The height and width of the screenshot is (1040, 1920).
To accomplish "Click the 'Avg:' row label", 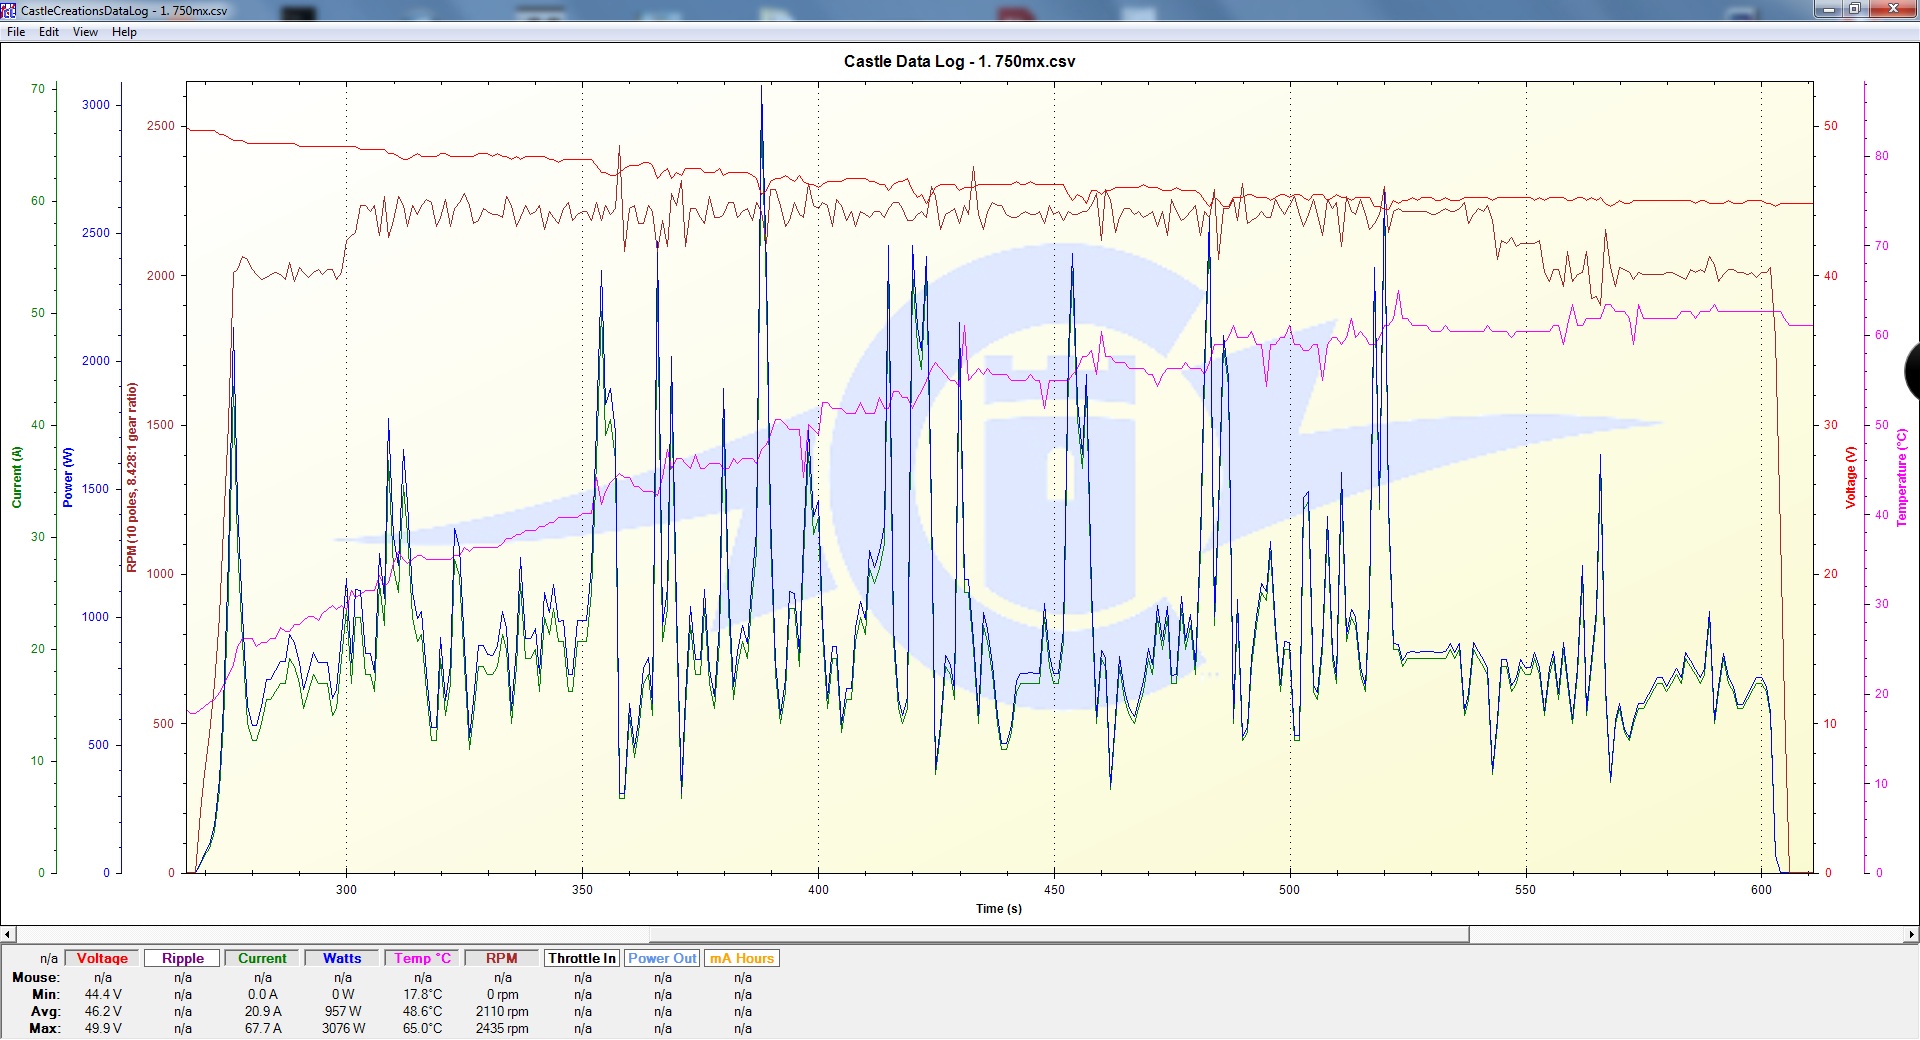I will coord(45,1011).
